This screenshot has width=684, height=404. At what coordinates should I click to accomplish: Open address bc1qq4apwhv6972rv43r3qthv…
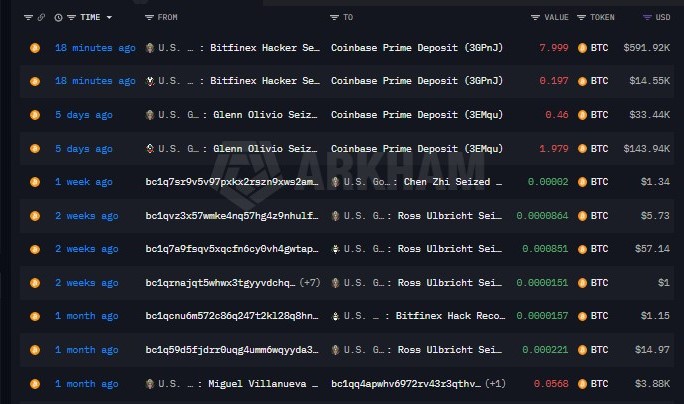click(x=406, y=384)
